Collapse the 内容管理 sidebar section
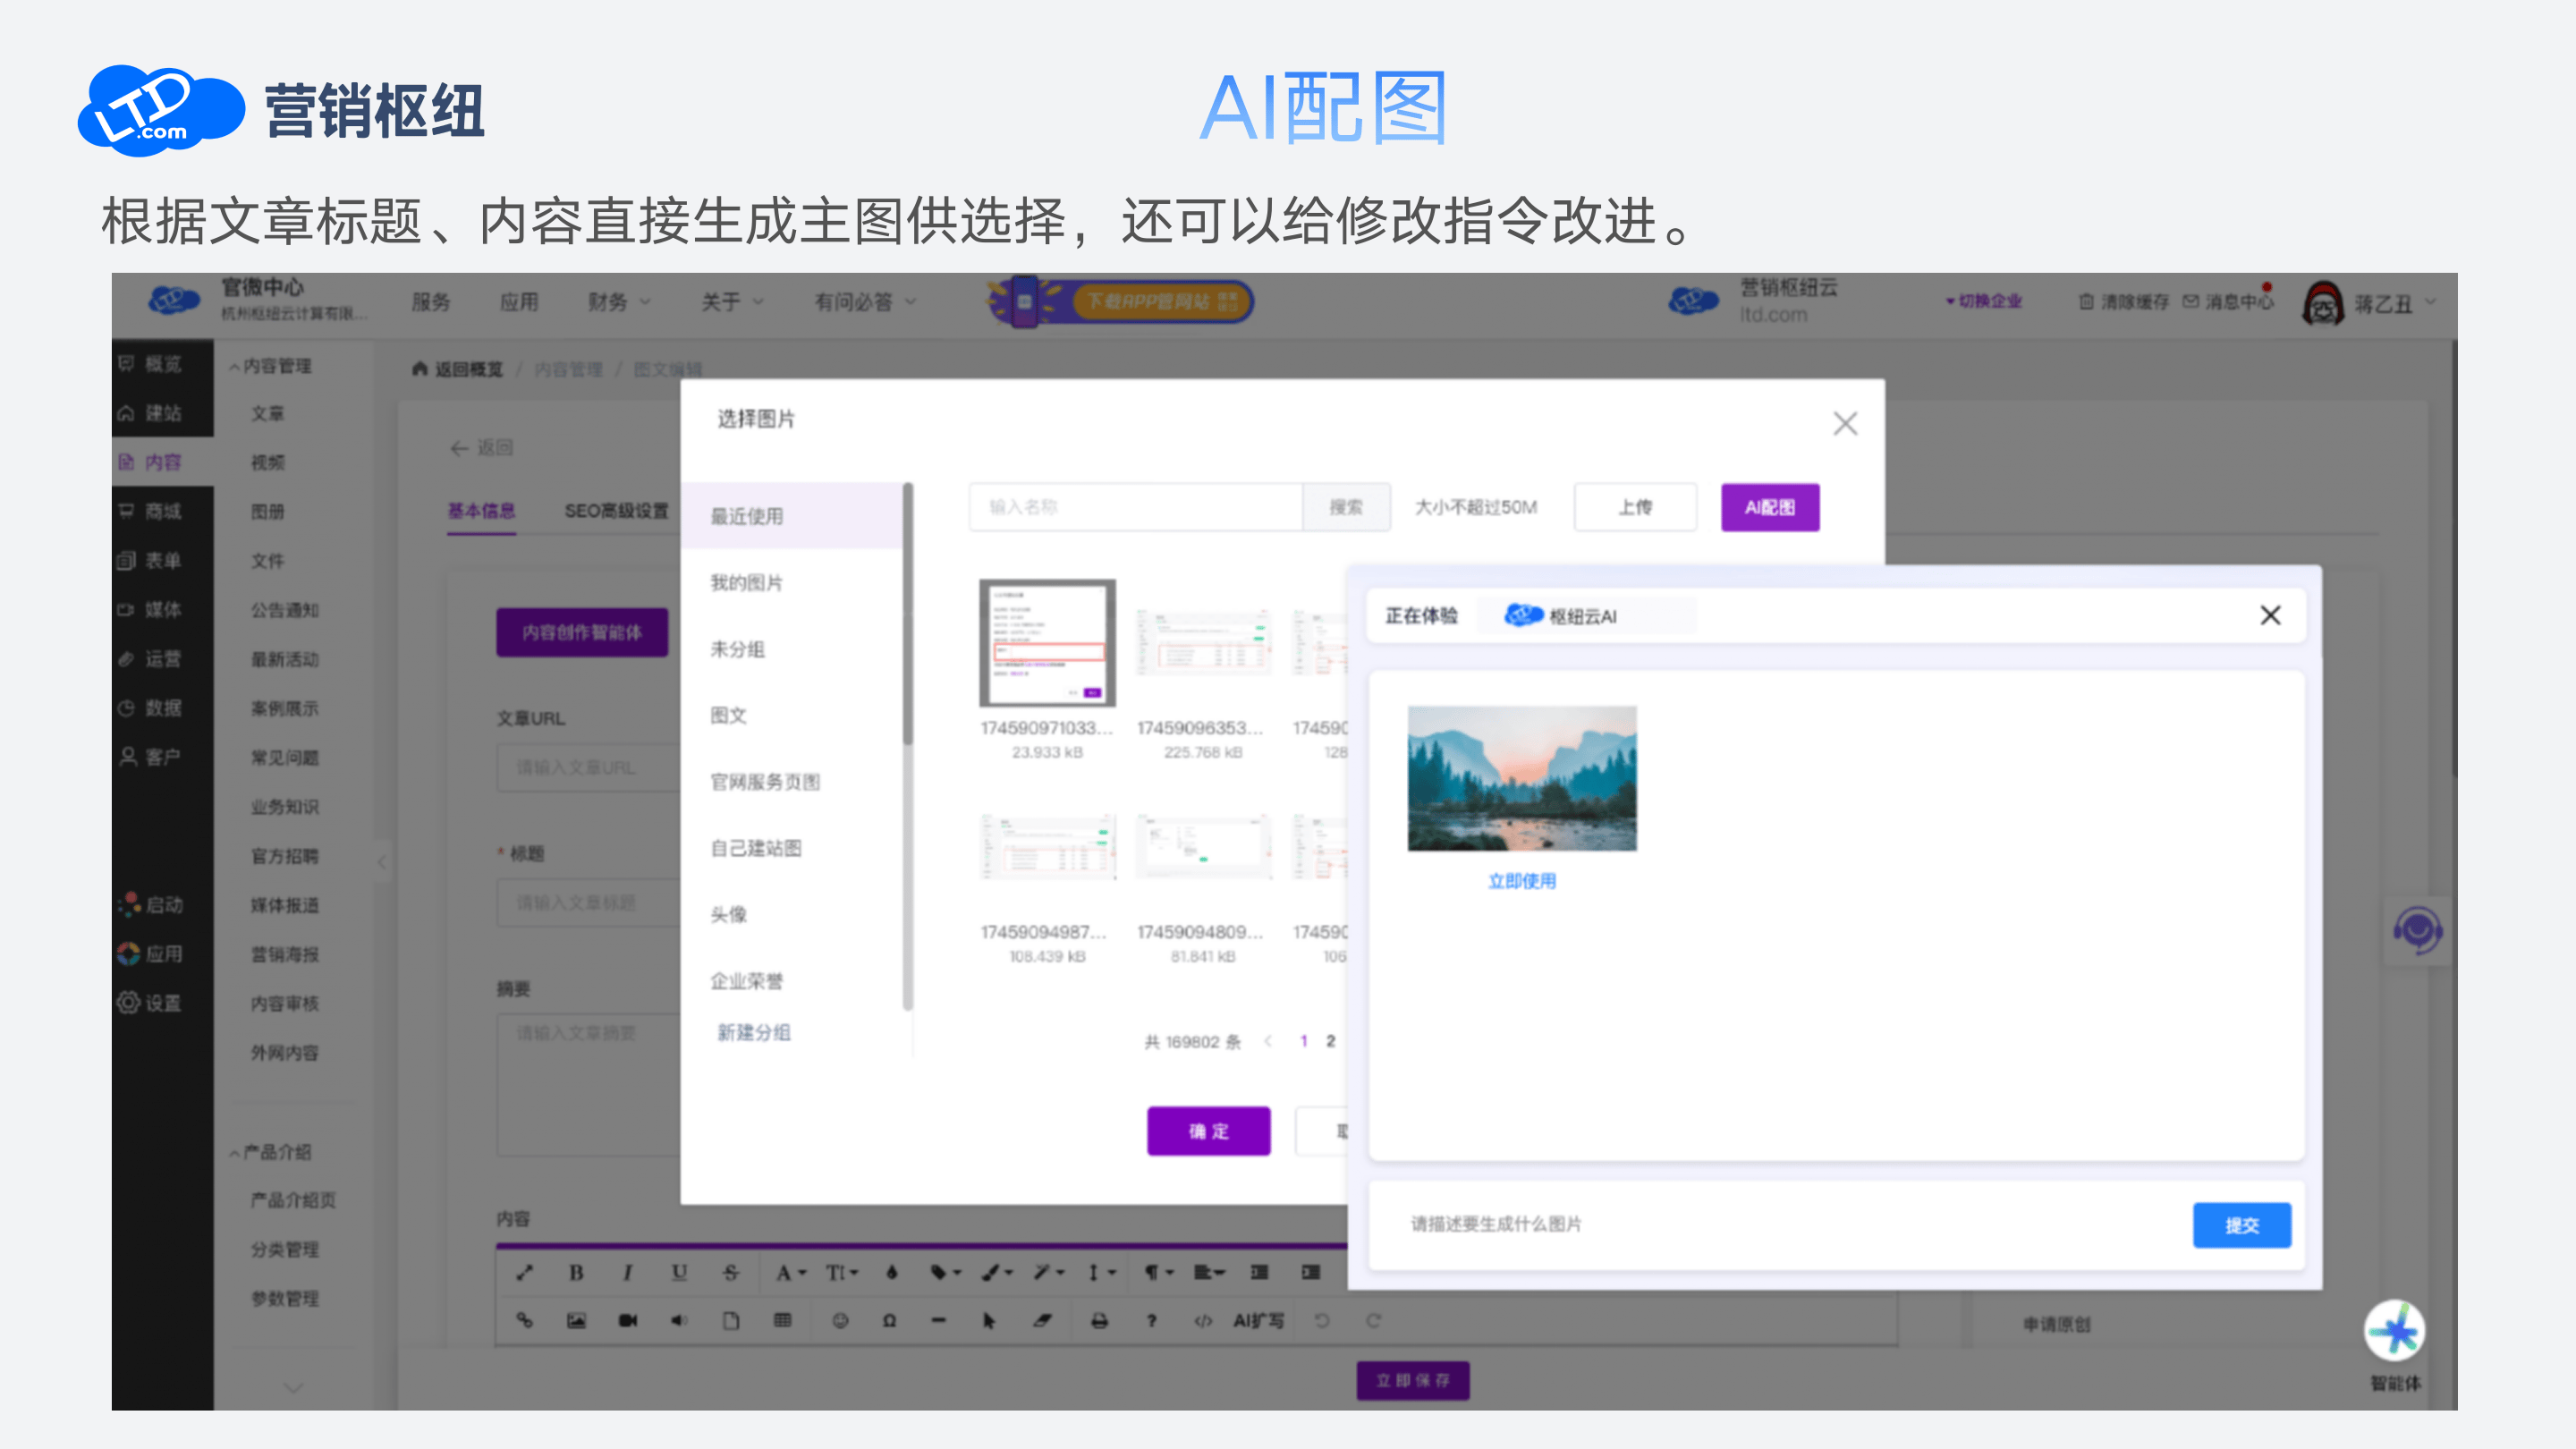Viewport: 2576px width, 1449px height. (x=270, y=366)
